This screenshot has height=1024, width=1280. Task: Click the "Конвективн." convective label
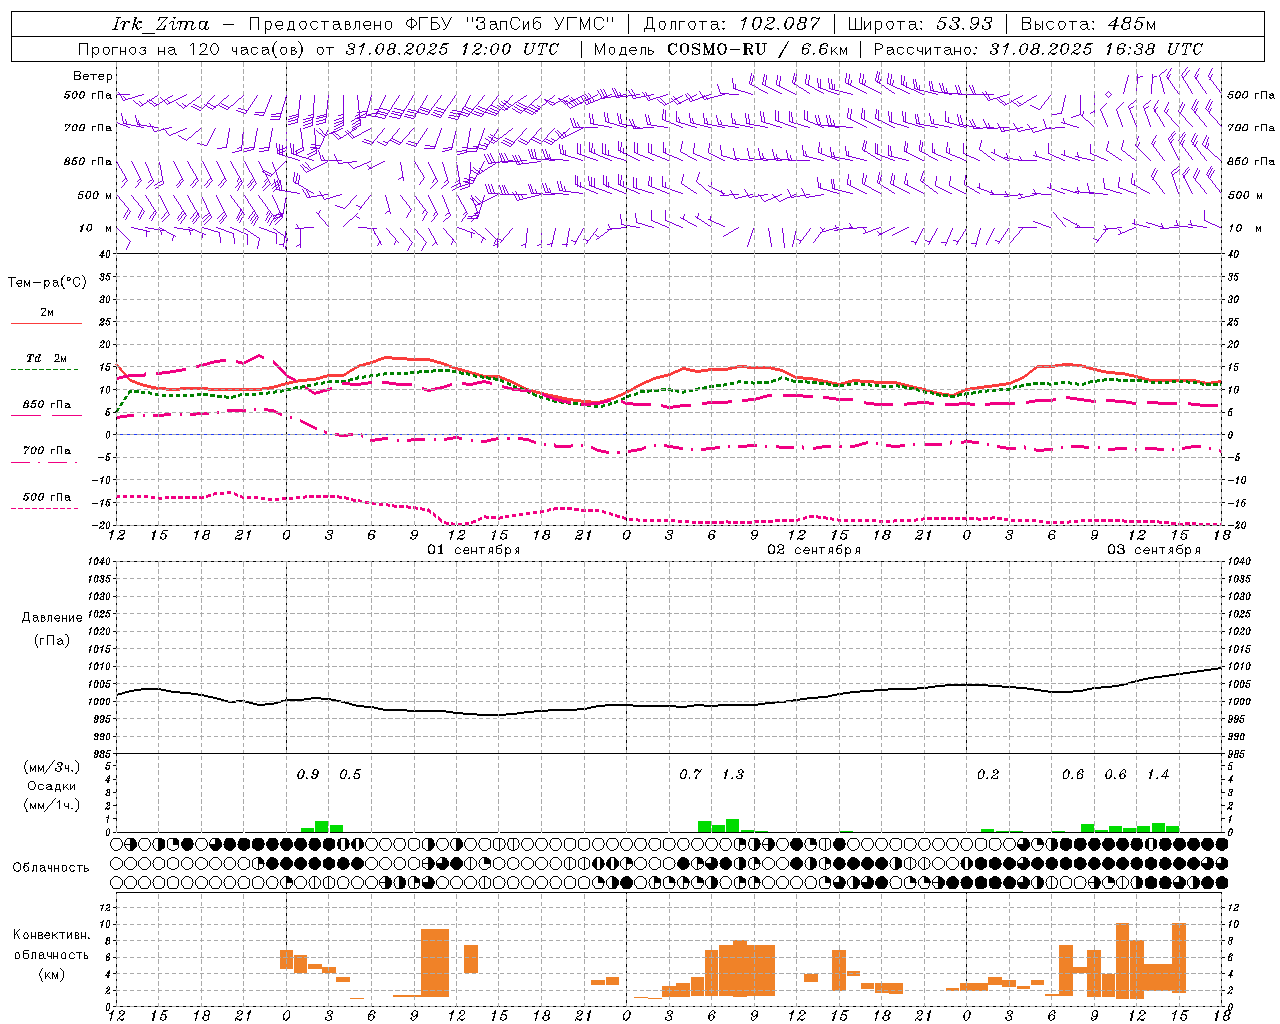point(52,935)
